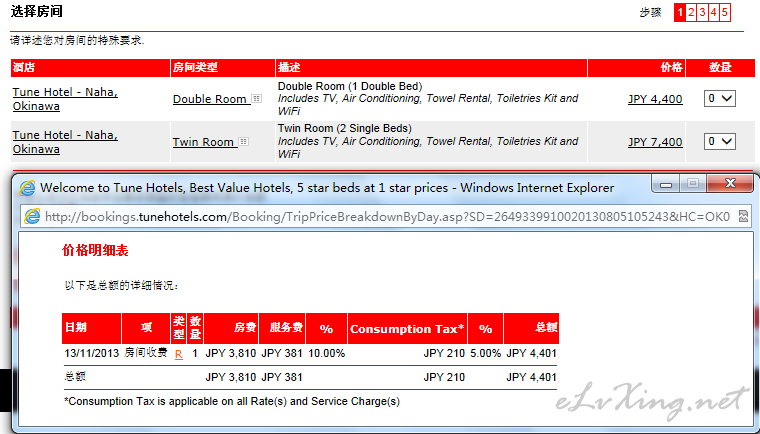Go to booking step 1
The width and height of the screenshot is (760, 434).
tap(680, 13)
